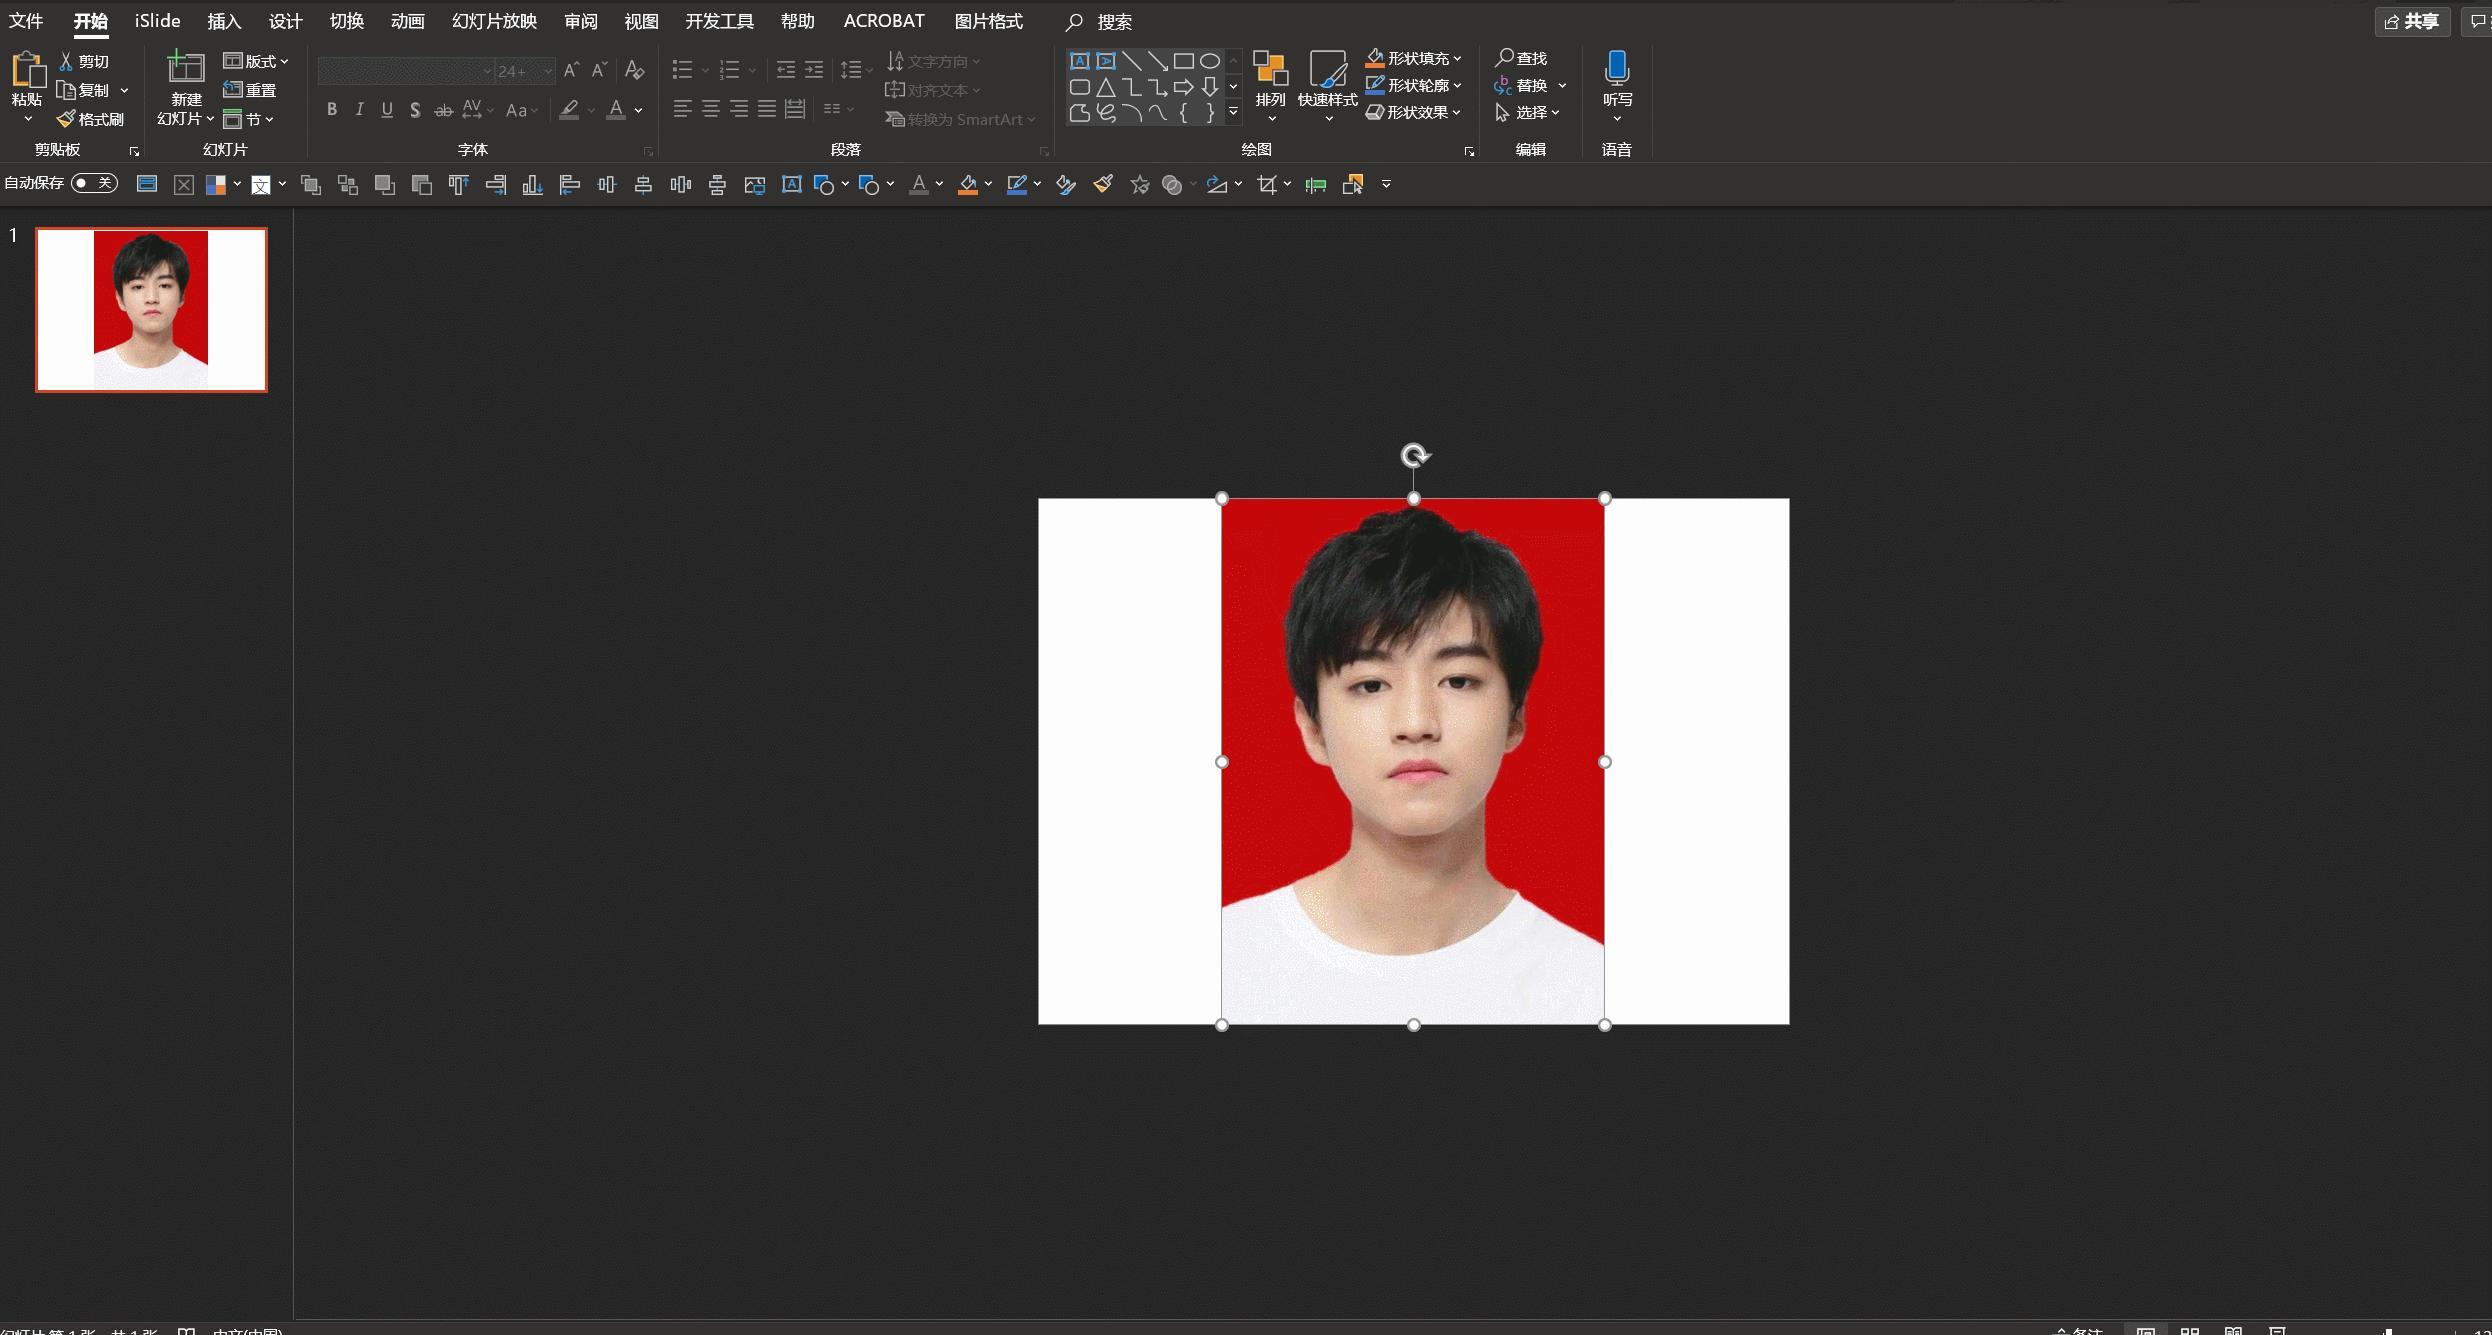Toggle the AutoSave (自动保存) switch
This screenshot has width=2492, height=1335.
pos(95,183)
